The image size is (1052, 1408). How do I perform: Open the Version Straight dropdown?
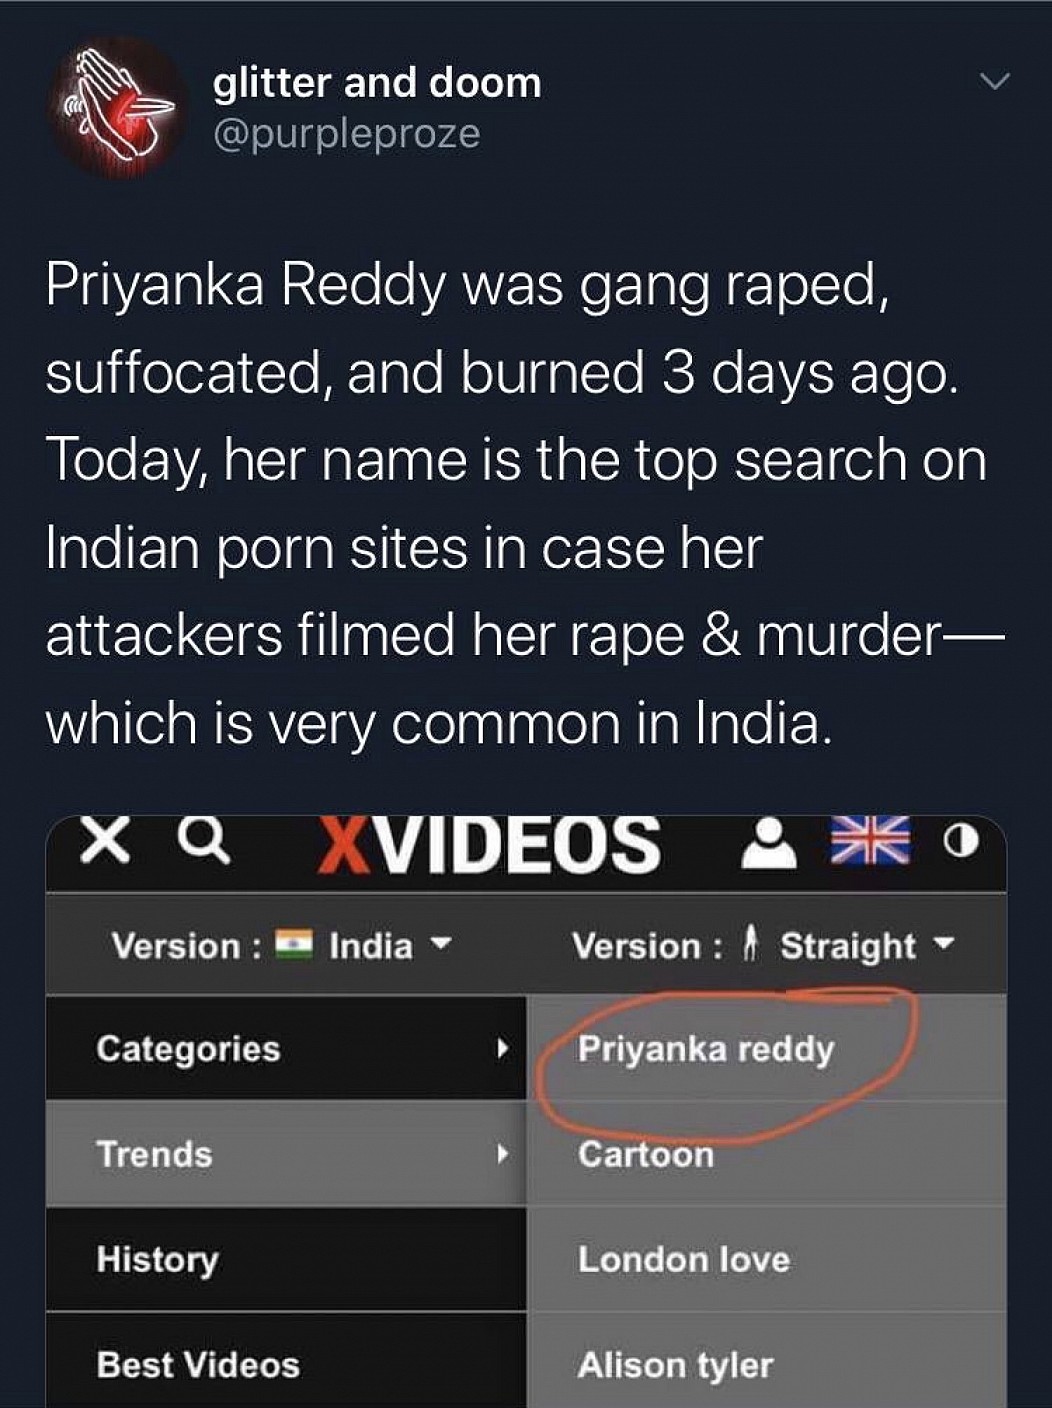pyautogui.click(x=763, y=945)
